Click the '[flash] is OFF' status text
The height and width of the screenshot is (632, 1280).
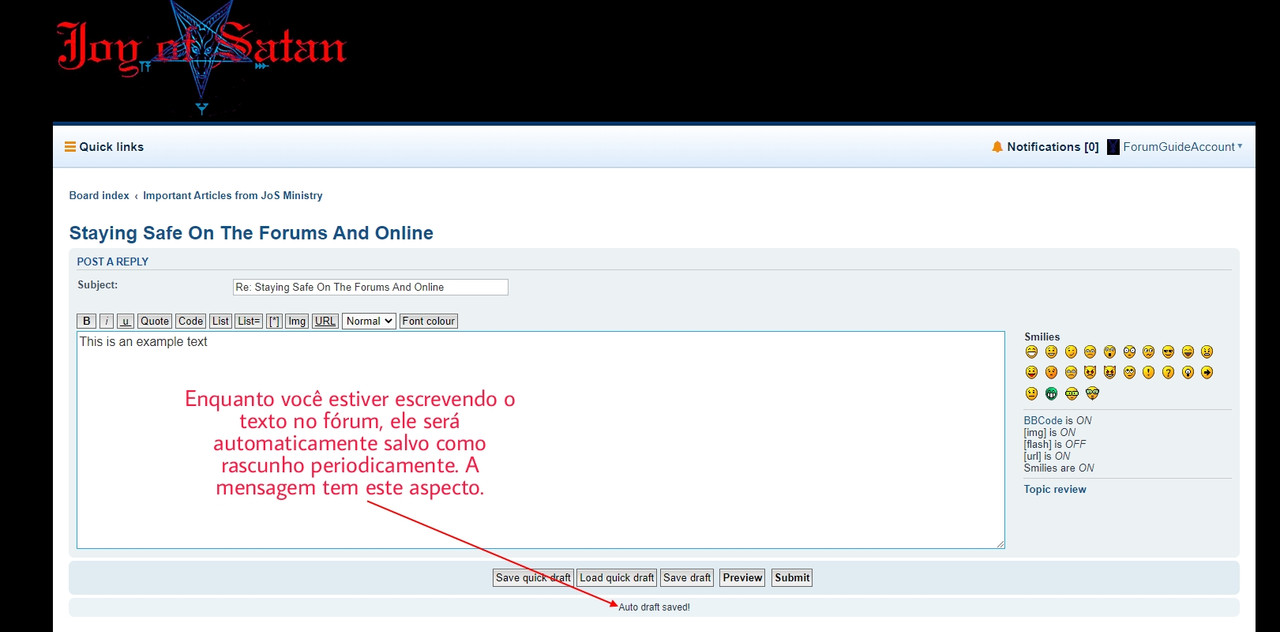[1055, 444]
